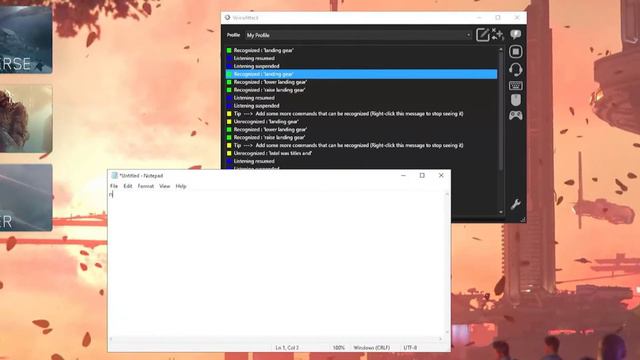The height and width of the screenshot is (360, 640).
Task: Select the highlighted 'landing gear' log entry
Action: pos(362,74)
